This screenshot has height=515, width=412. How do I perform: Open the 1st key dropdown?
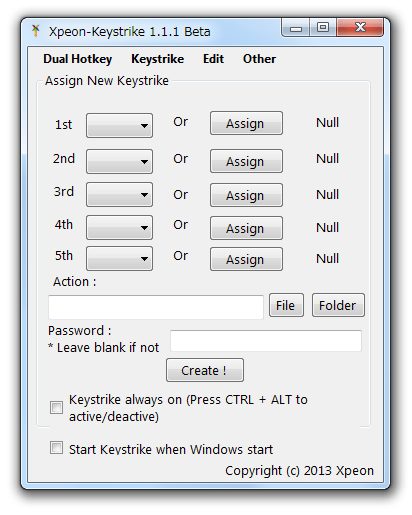click(119, 125)
